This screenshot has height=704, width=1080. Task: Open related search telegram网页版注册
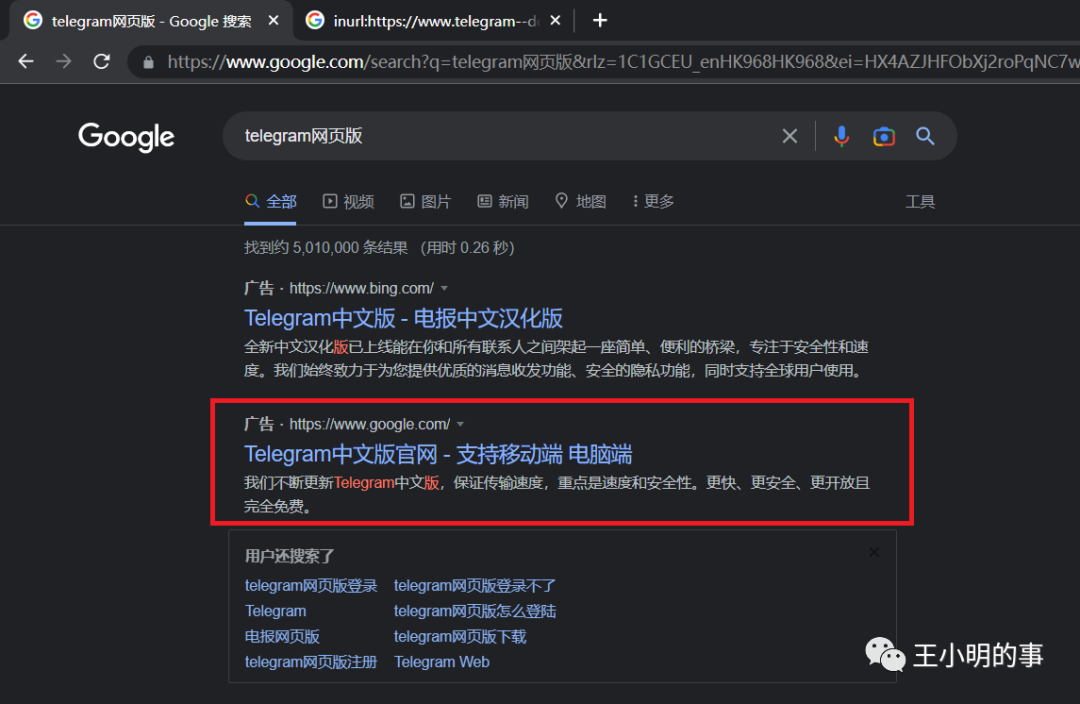click(311, 662)
